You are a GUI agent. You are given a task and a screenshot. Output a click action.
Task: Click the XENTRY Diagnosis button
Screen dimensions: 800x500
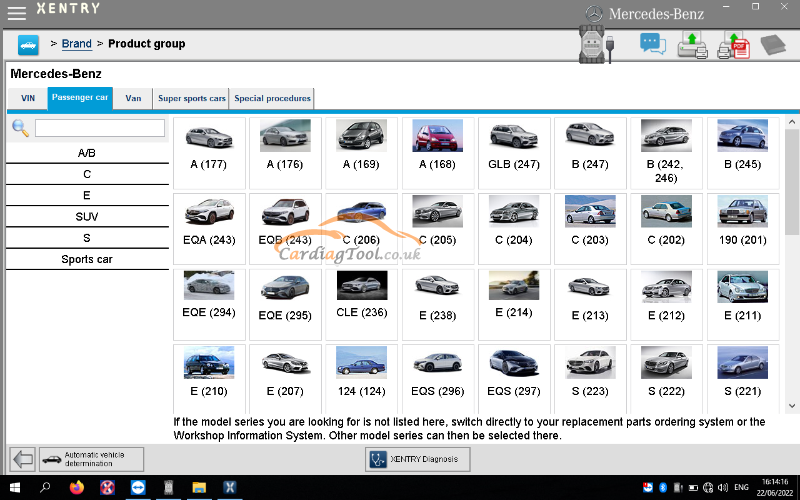click(x=417, y=459)
